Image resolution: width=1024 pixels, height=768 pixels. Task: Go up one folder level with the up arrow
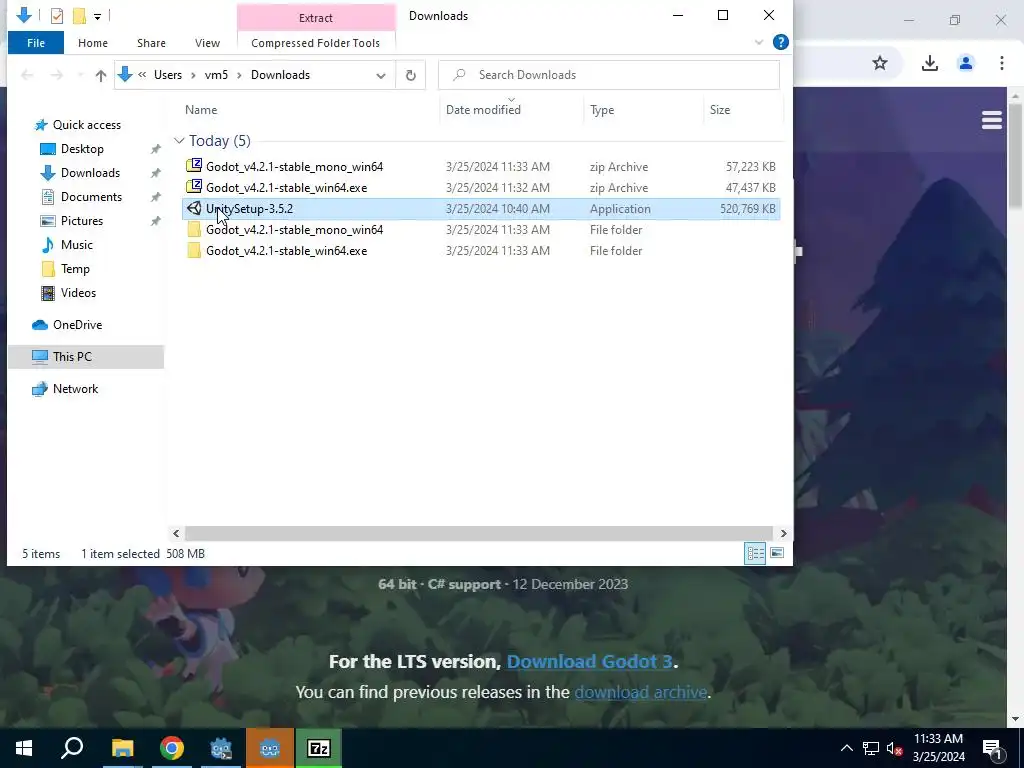pos(101,75)
